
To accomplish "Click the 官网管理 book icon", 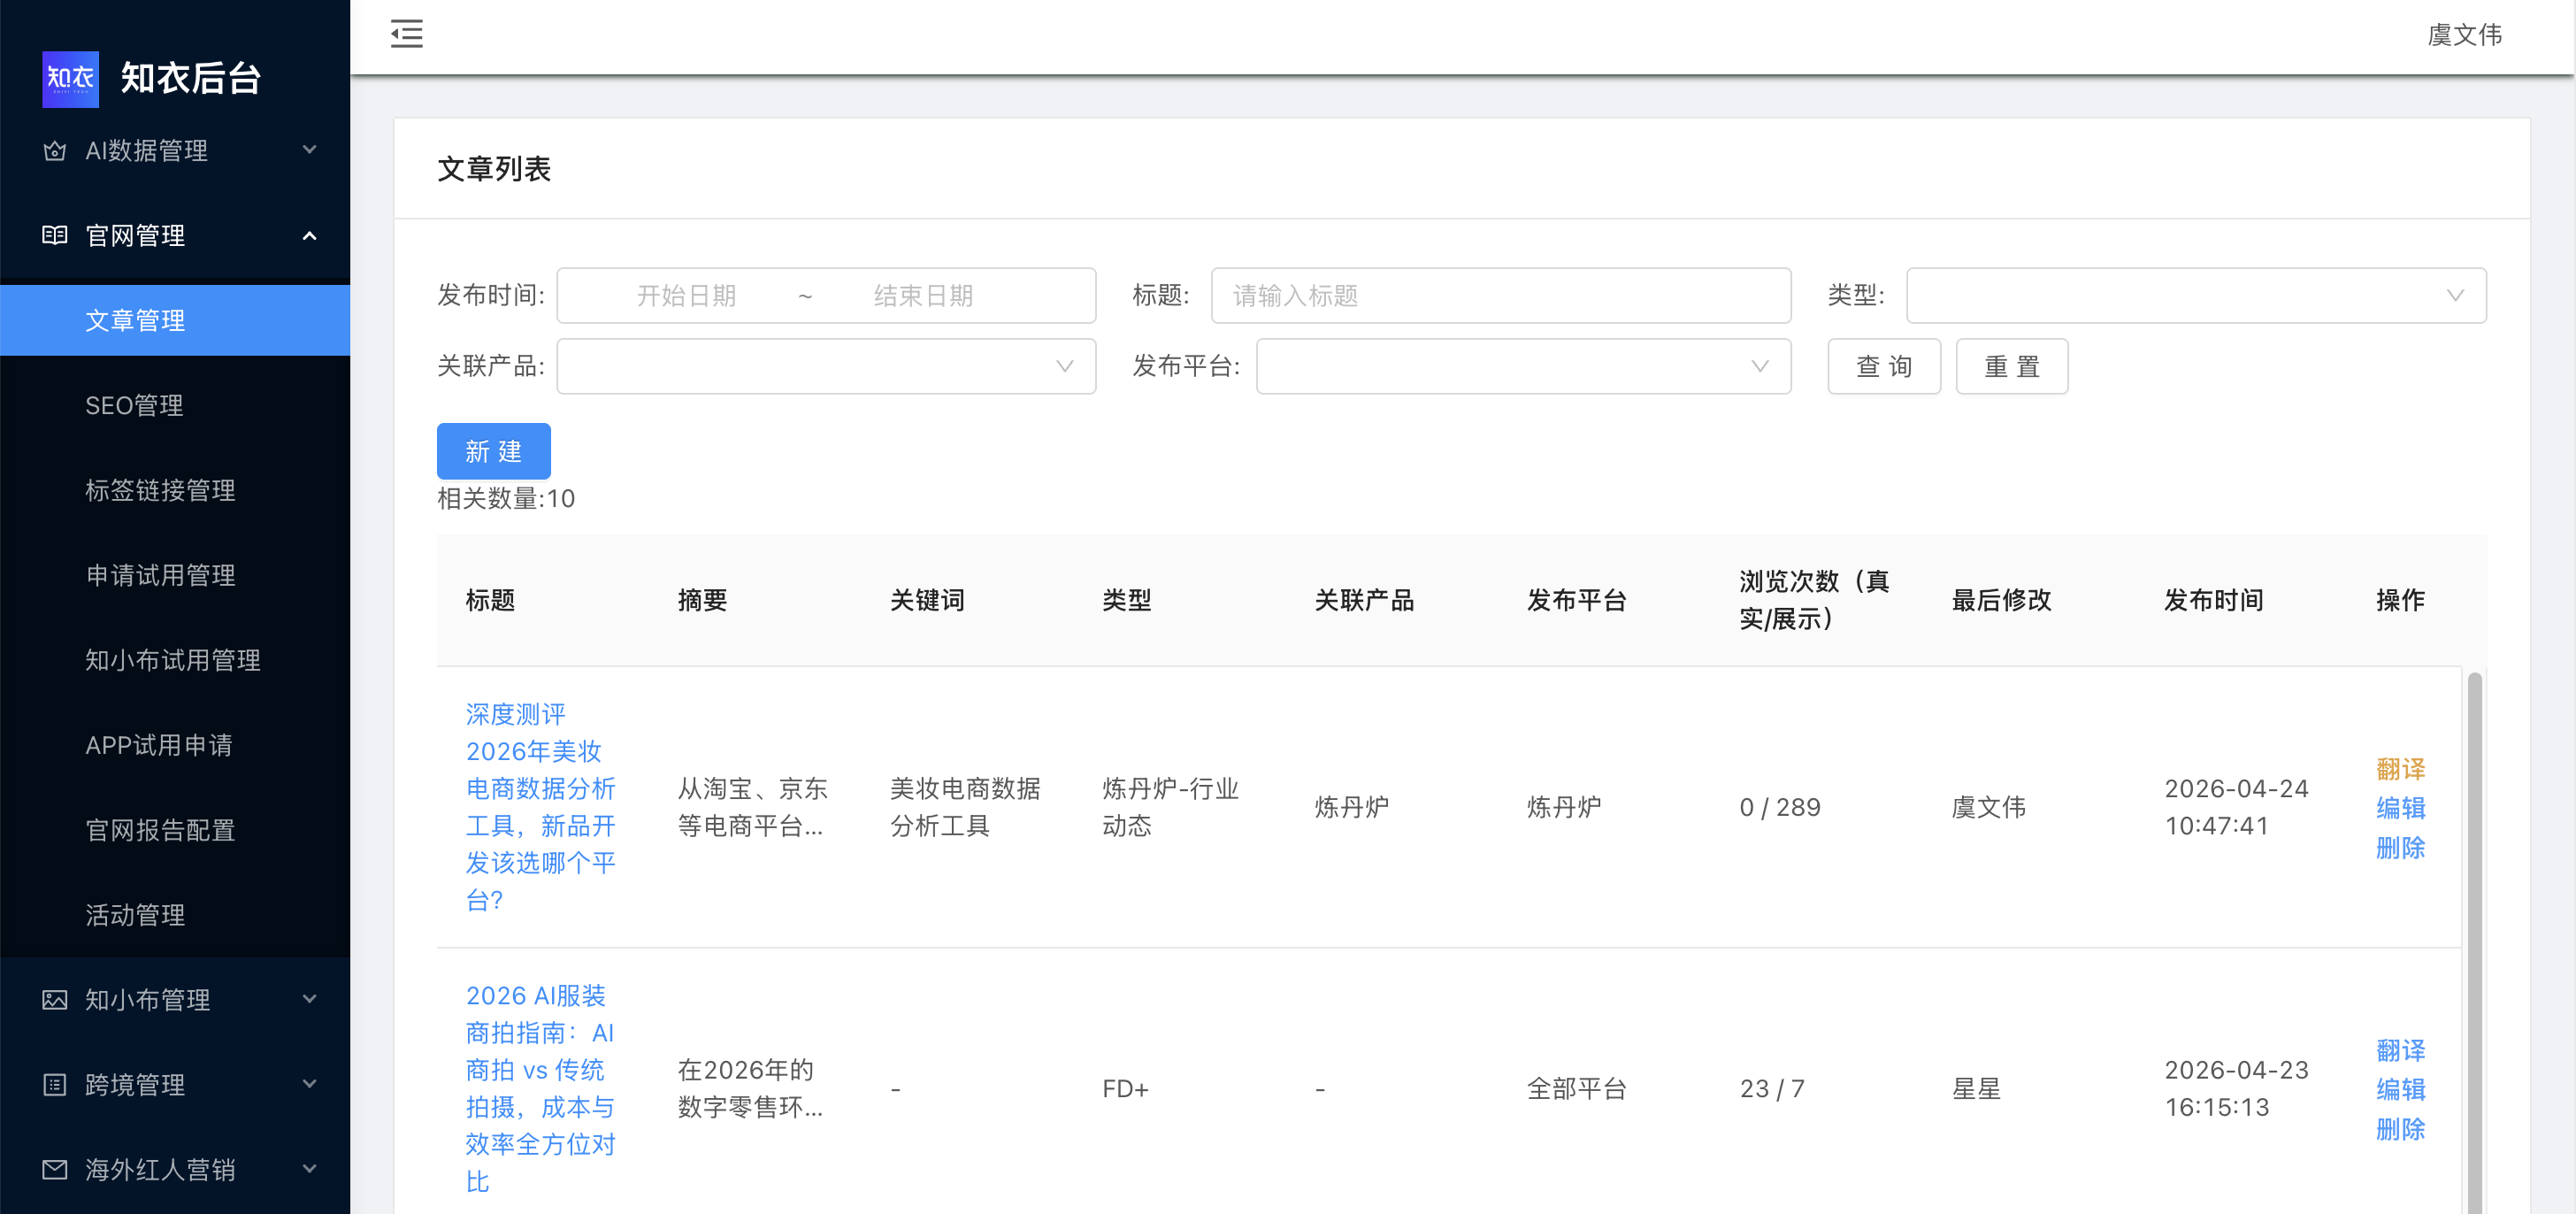I will (54, 235).
